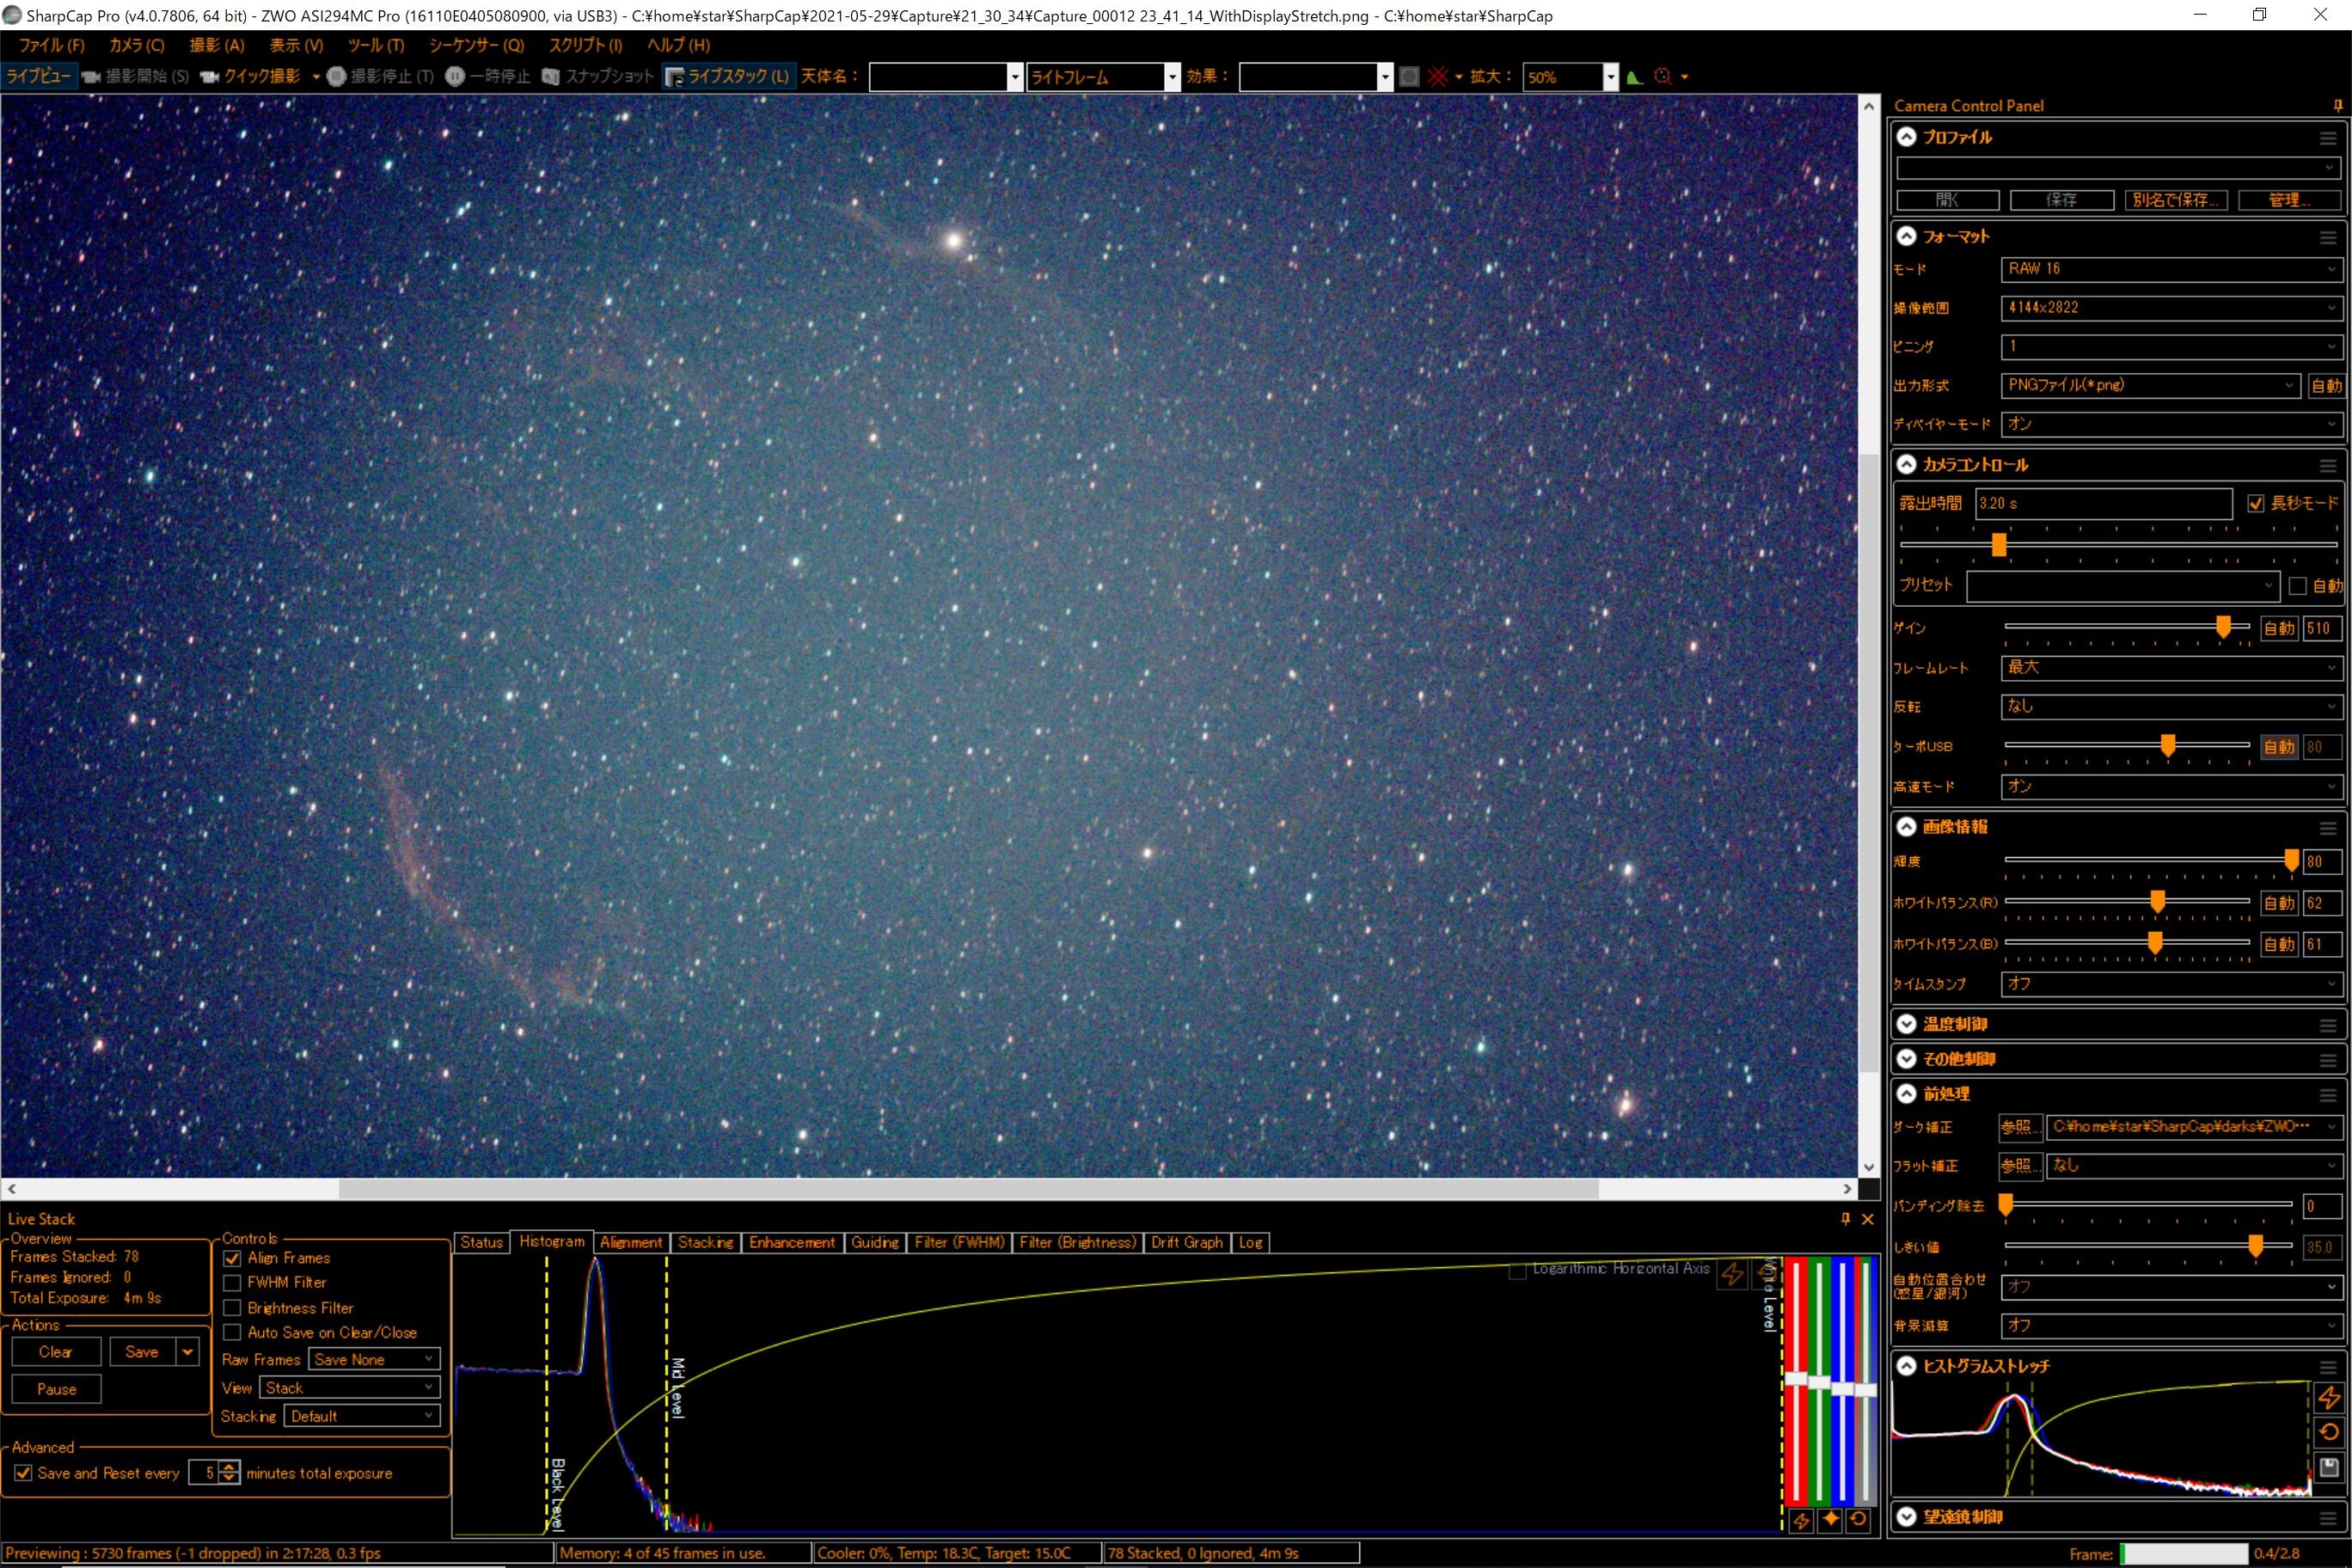Open the ツール (T) menu
This screenshot has width=2352, height=1568.
pyautogui.click(x=375, y=45)
